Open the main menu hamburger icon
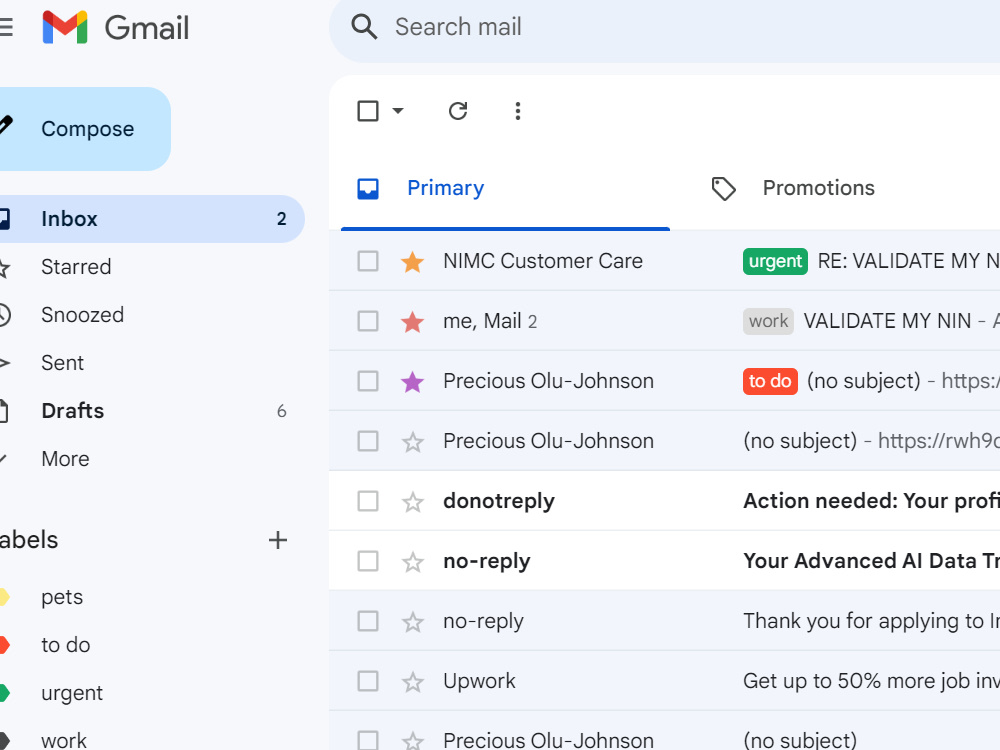Screen dimensions: 1000x750 click(5, 27)
